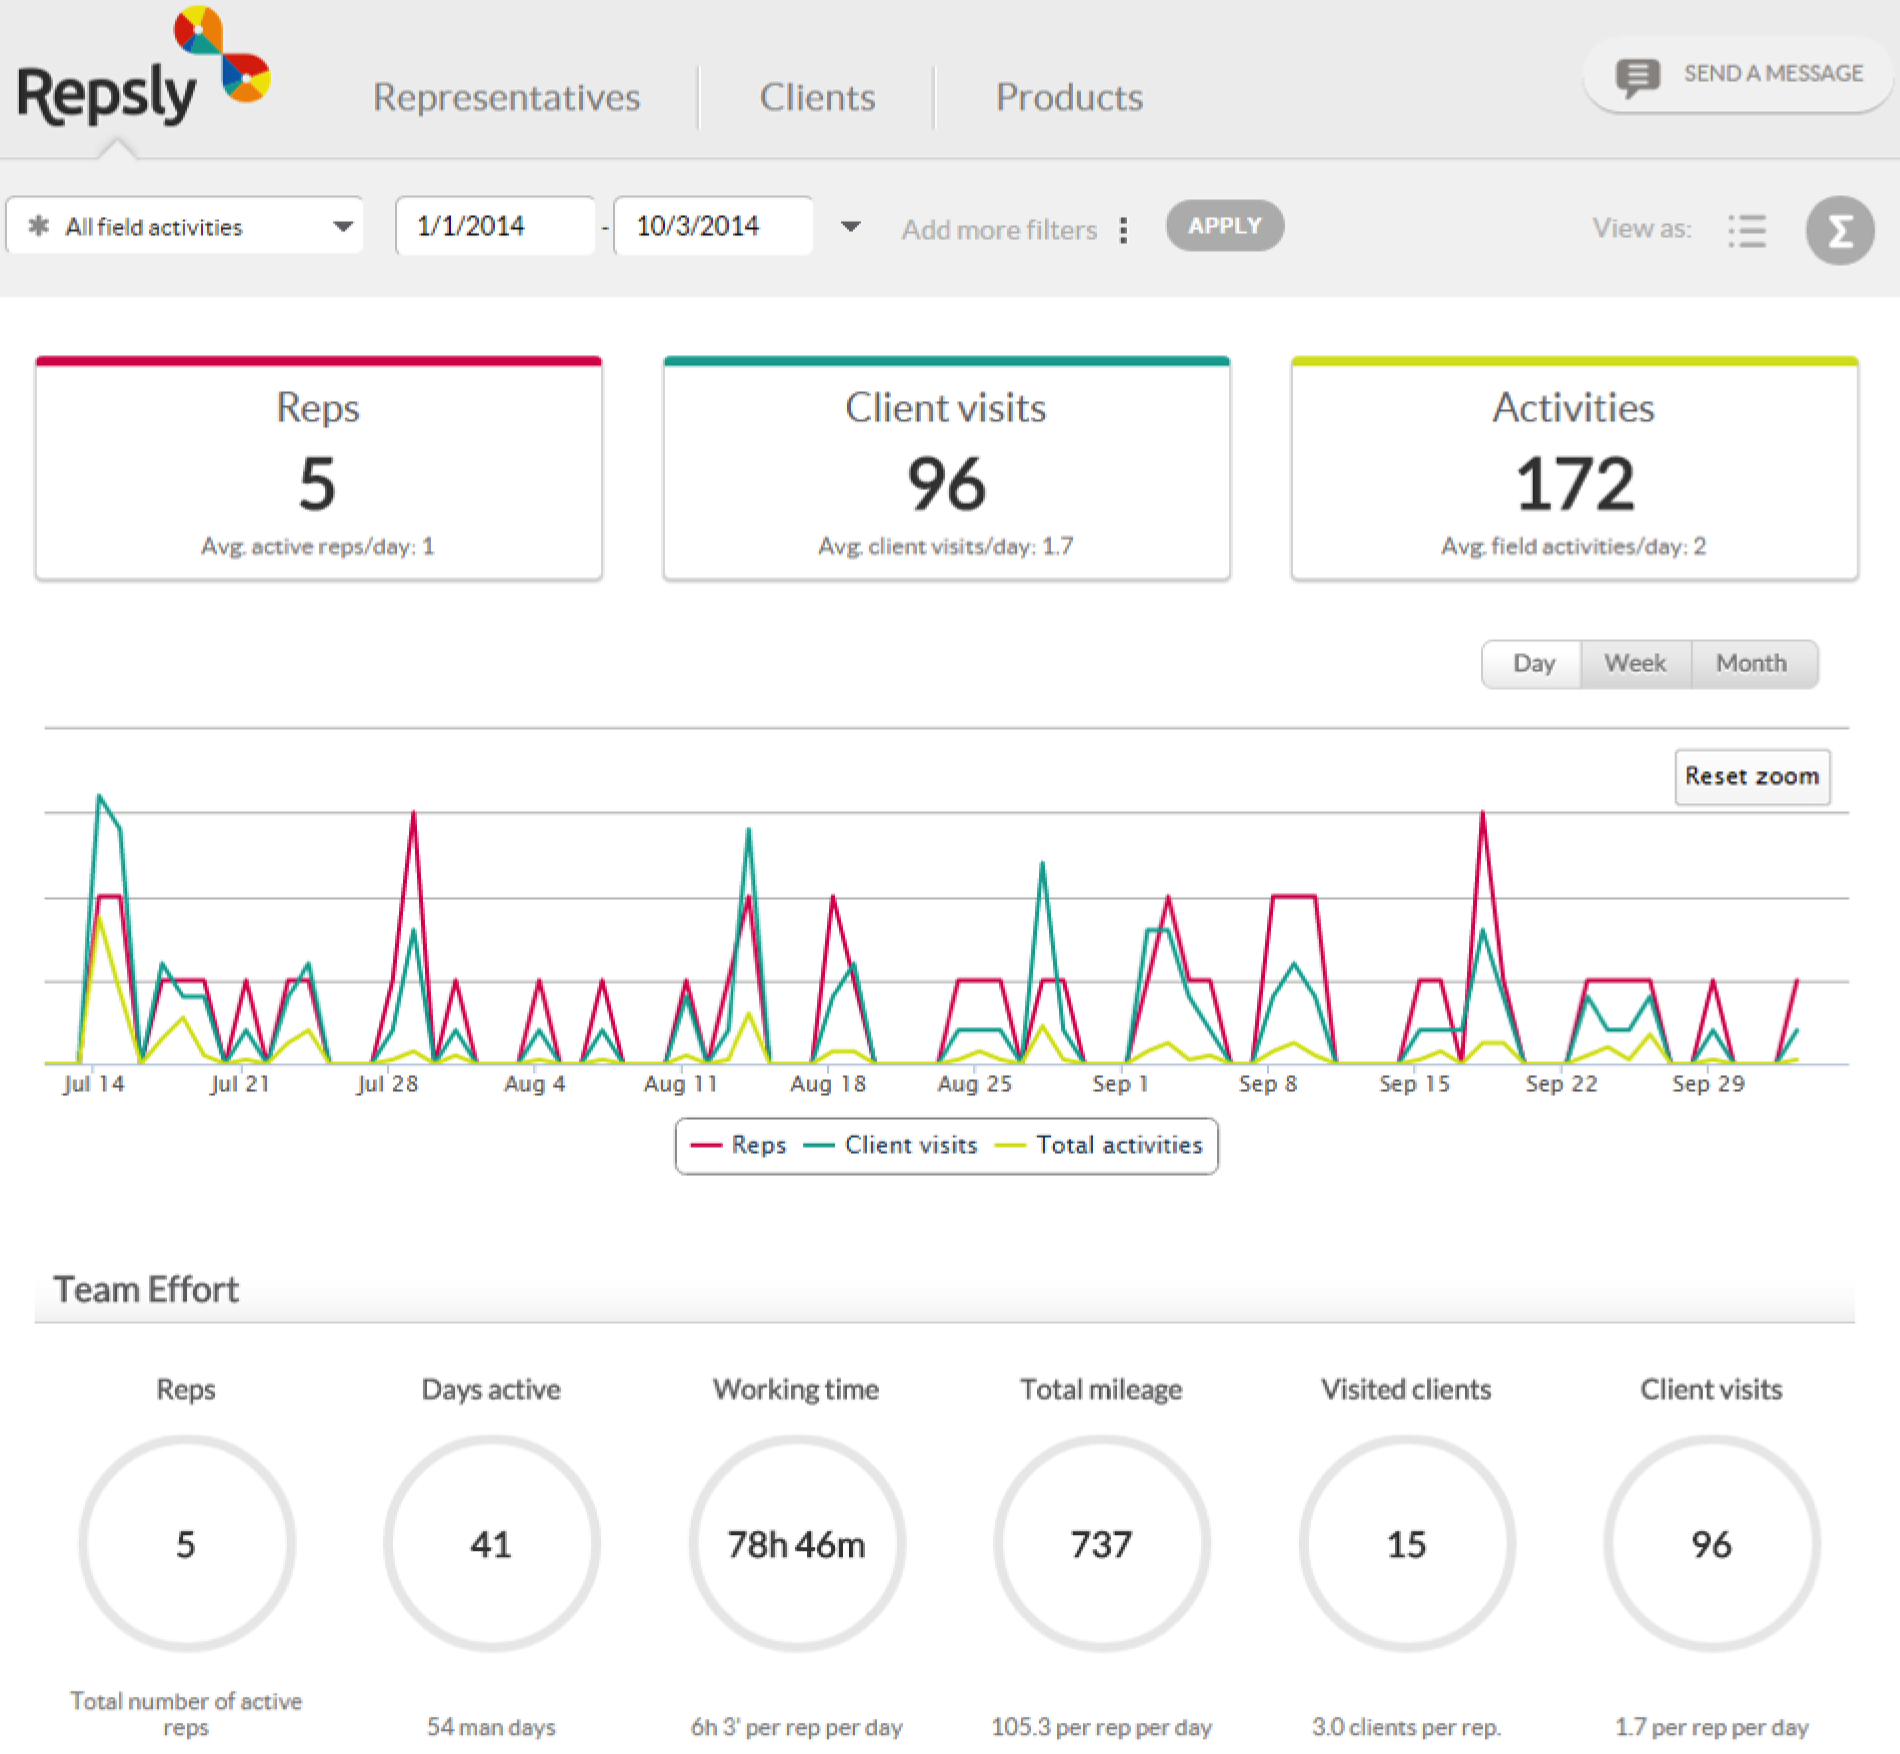Viewport: 1900px width, 1754px height.
Task: Click Add more filters
Action: tap(999, 230)
